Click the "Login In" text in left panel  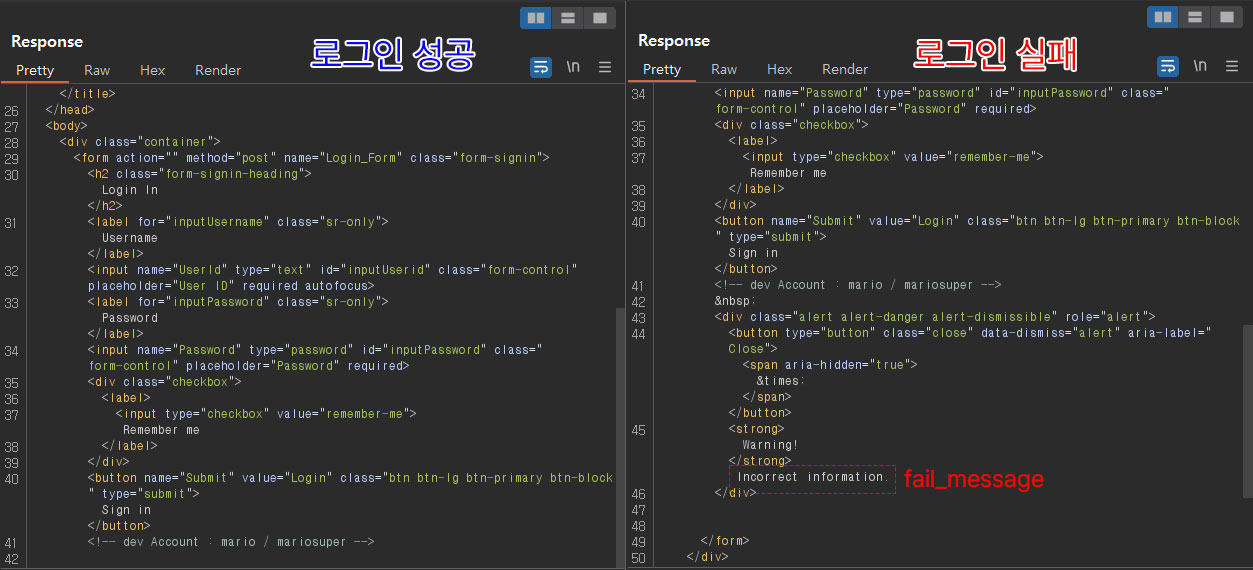click(130, 190)
